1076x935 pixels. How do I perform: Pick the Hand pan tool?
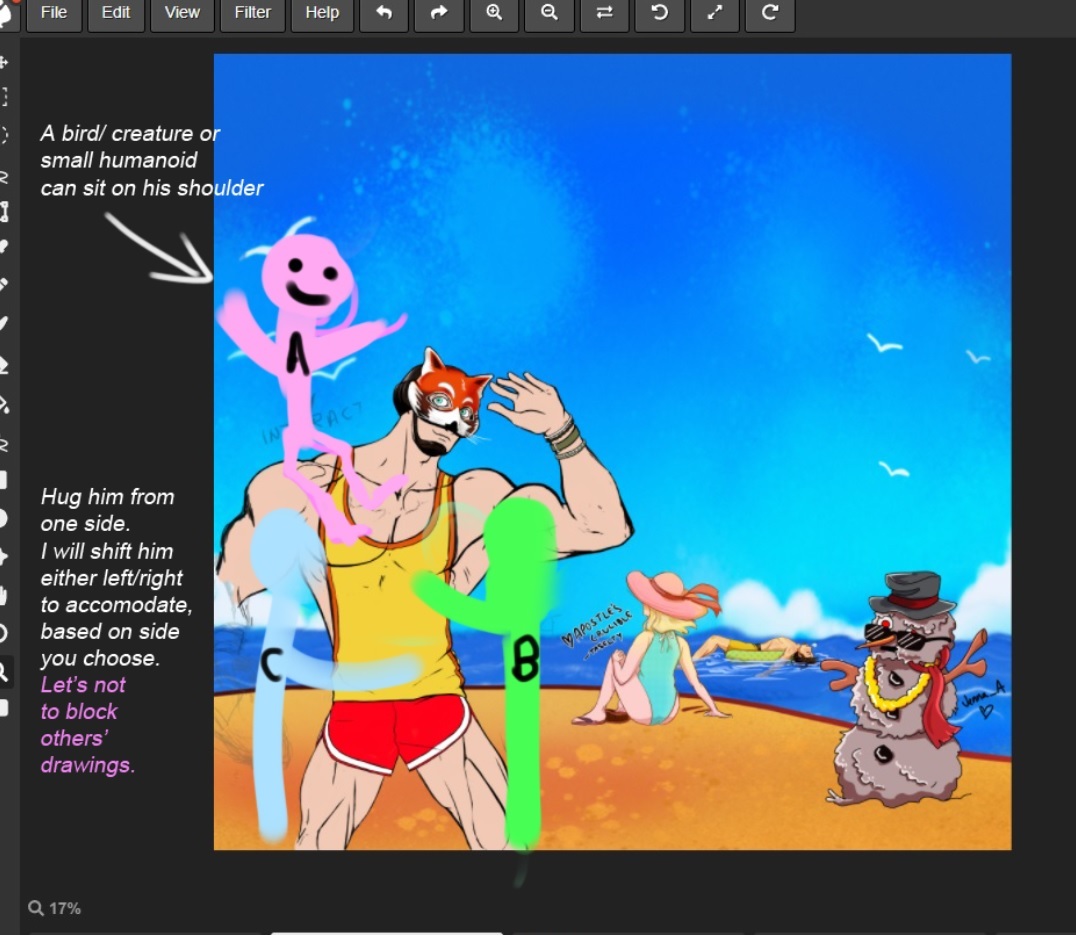(4, 595)
